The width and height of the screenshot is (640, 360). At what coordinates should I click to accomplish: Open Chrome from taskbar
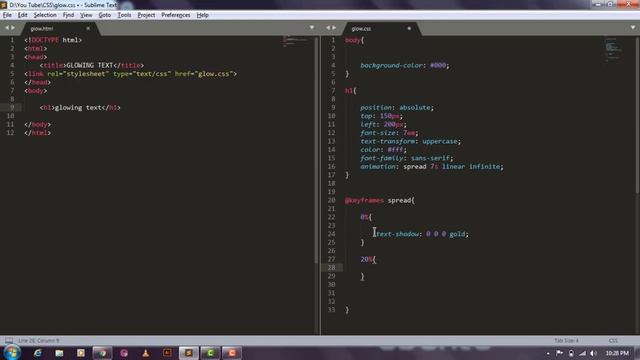[102, 353]
